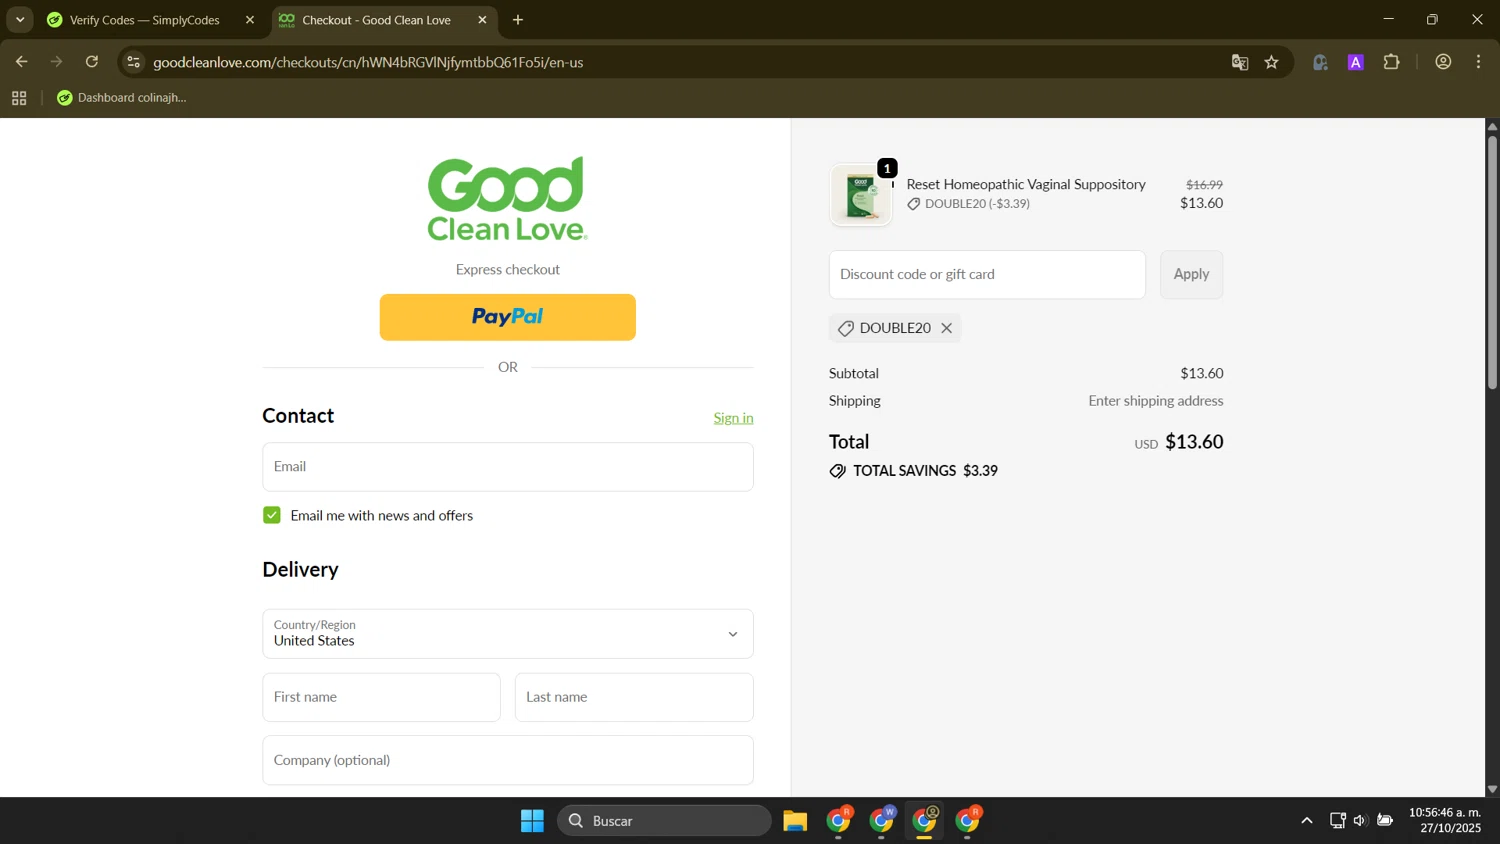Viewport: 1500px width, 844px height.
Task: Reload the checkout page
Action: 92,62
